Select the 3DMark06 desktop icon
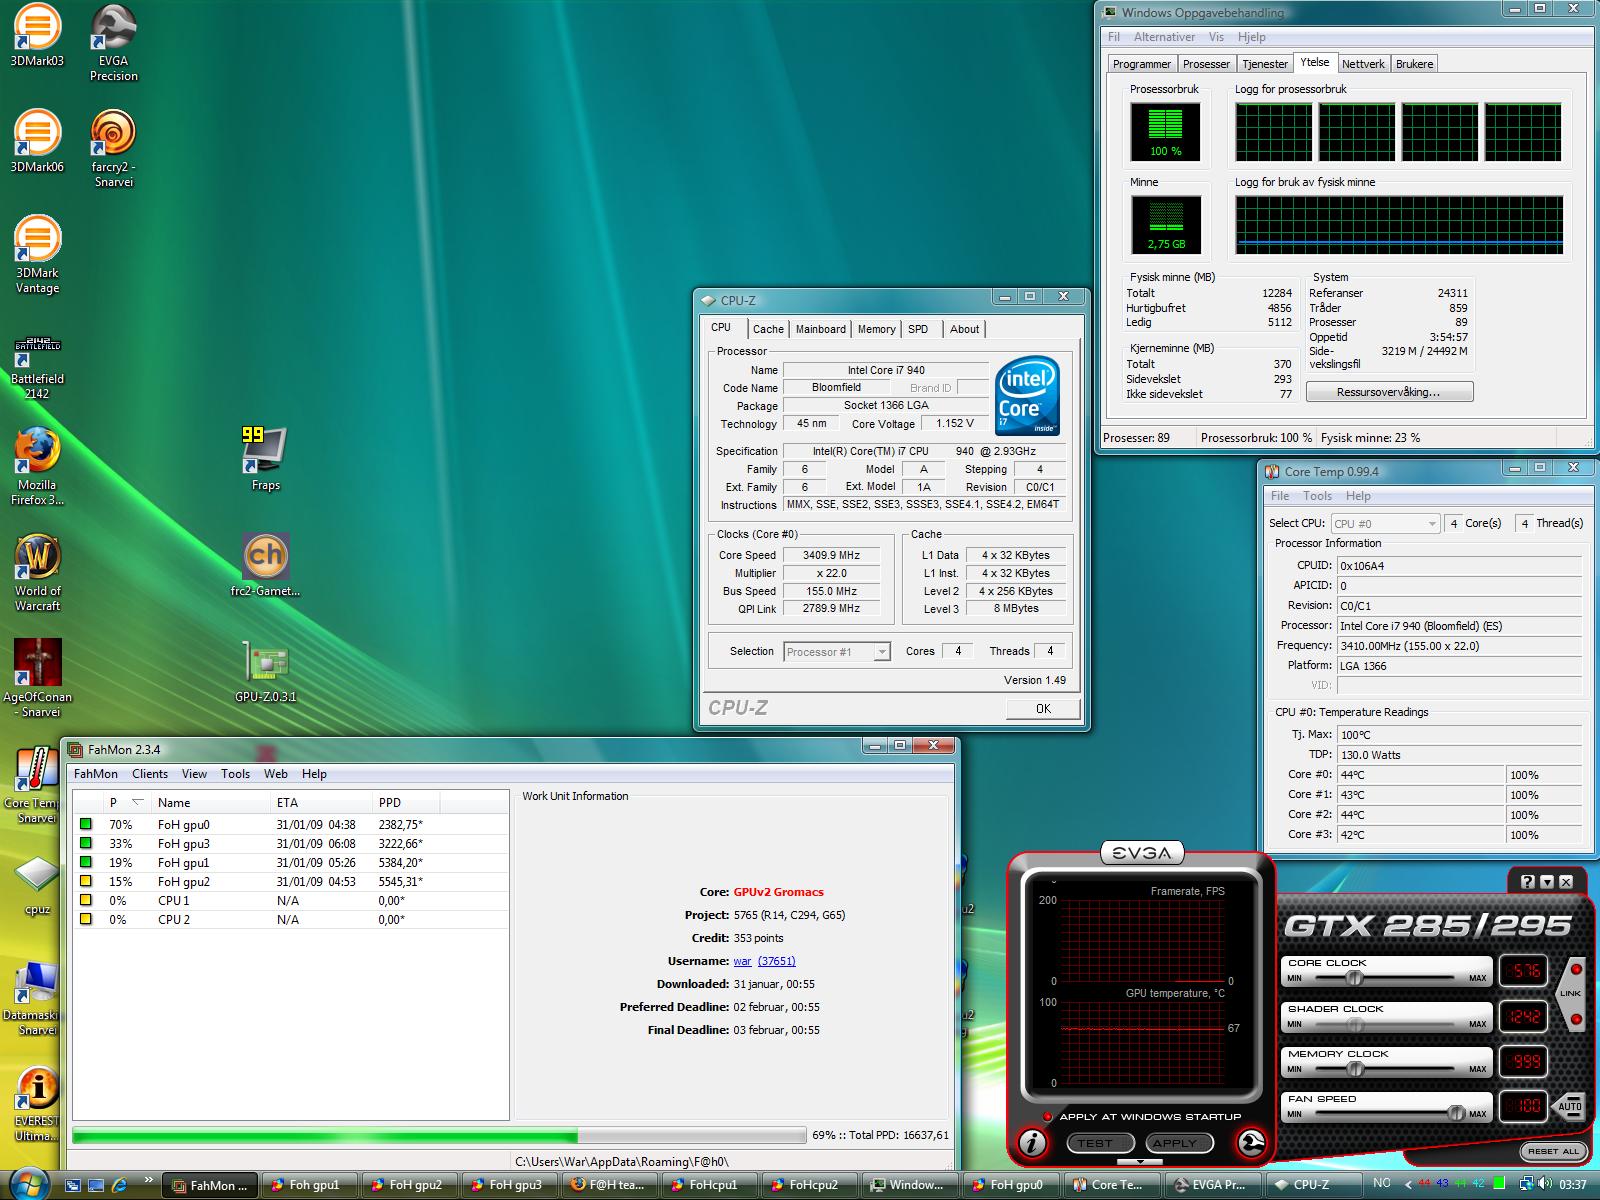This screenshot has width=1600, height=1200. (37, 141)
